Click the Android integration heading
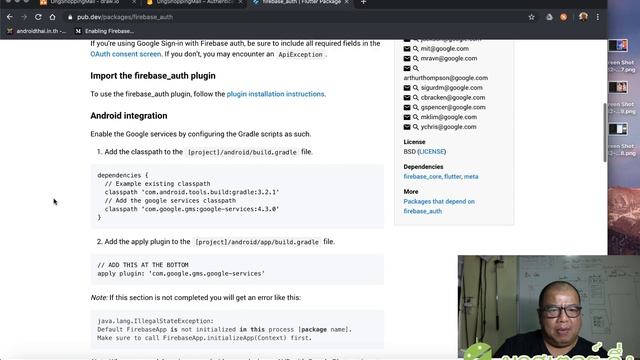 [129, 116]
